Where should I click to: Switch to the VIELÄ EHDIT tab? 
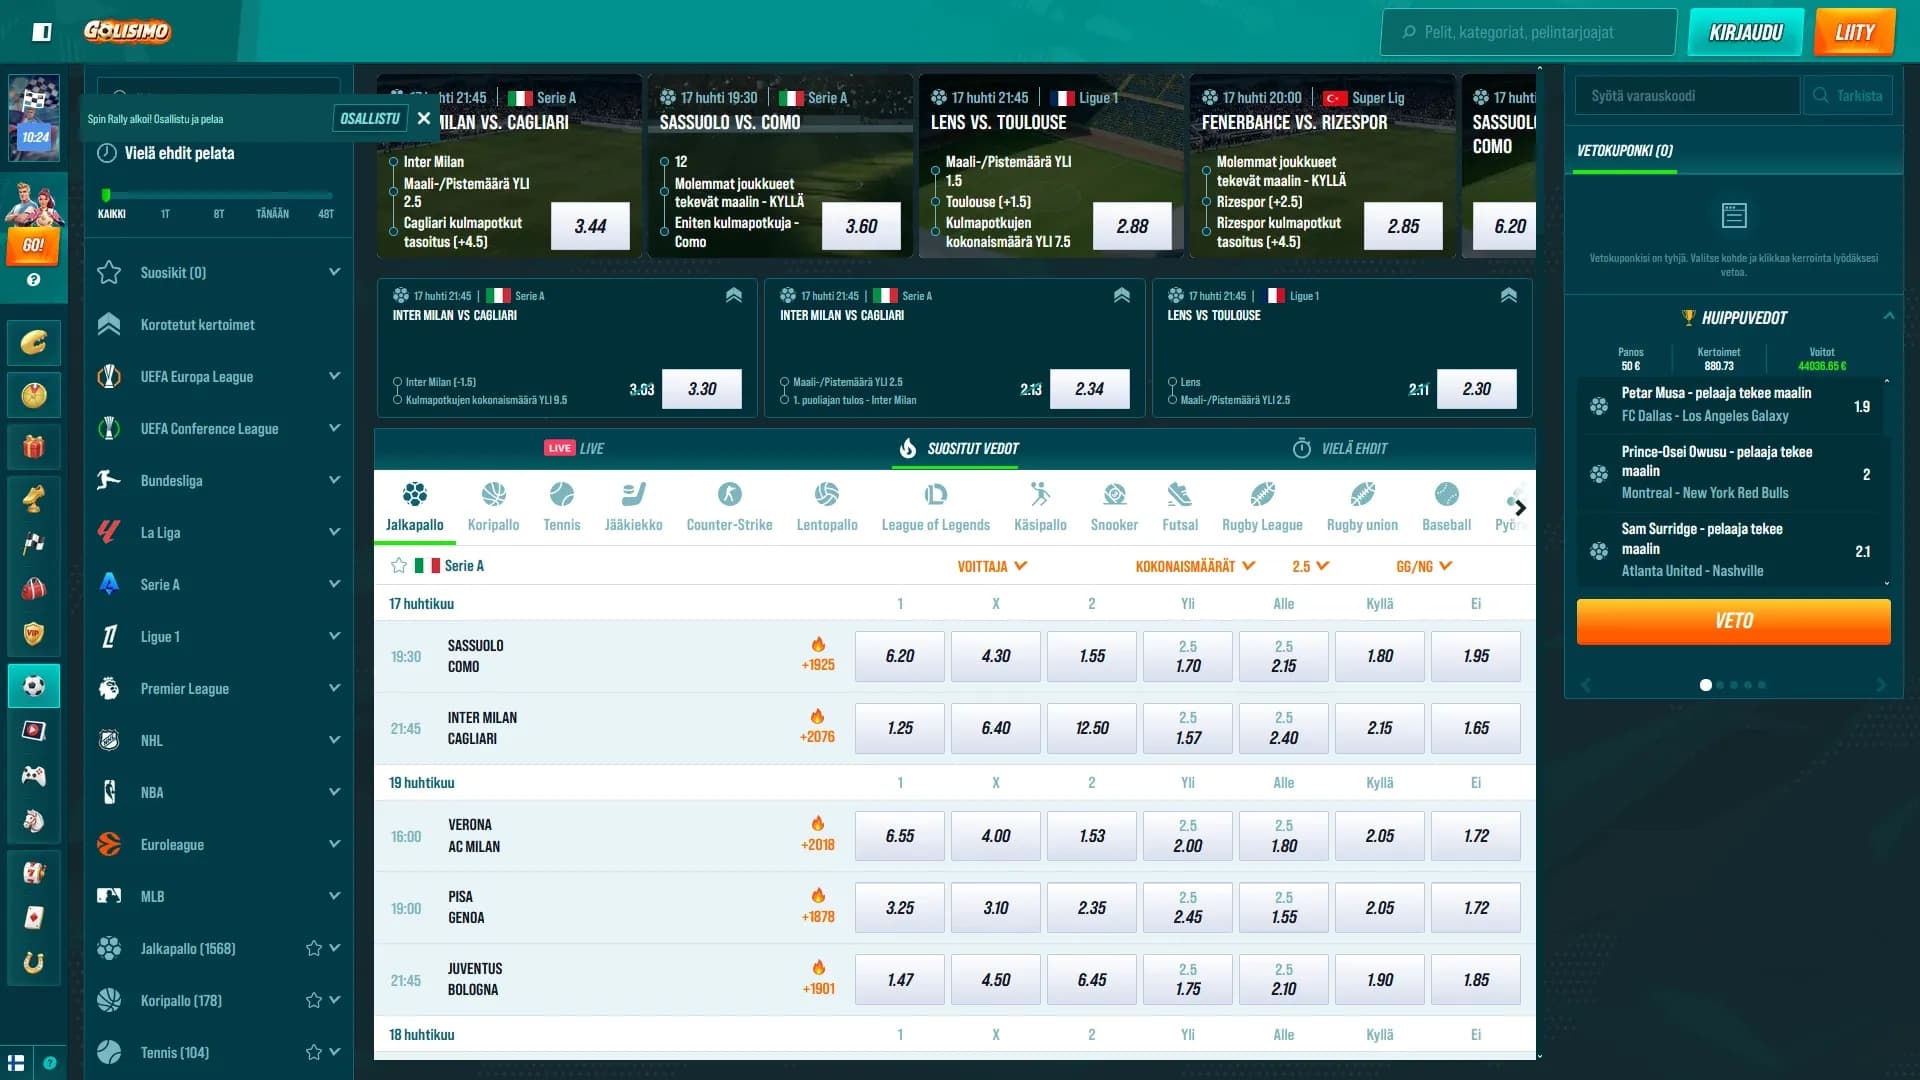point(1340,448)
